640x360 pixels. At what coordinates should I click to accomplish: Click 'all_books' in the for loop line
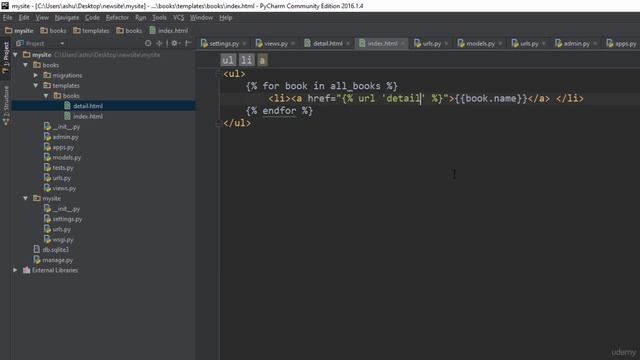pos(355,86)
